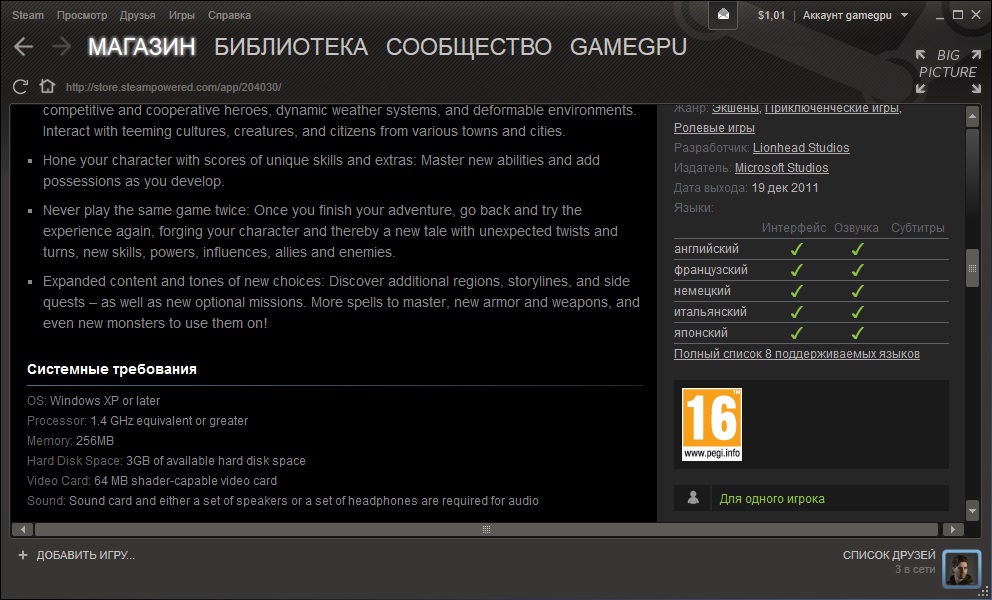Viewport: 992px width, 600px height.
Task: Open the Справка menu
Action: coord(229,15)
